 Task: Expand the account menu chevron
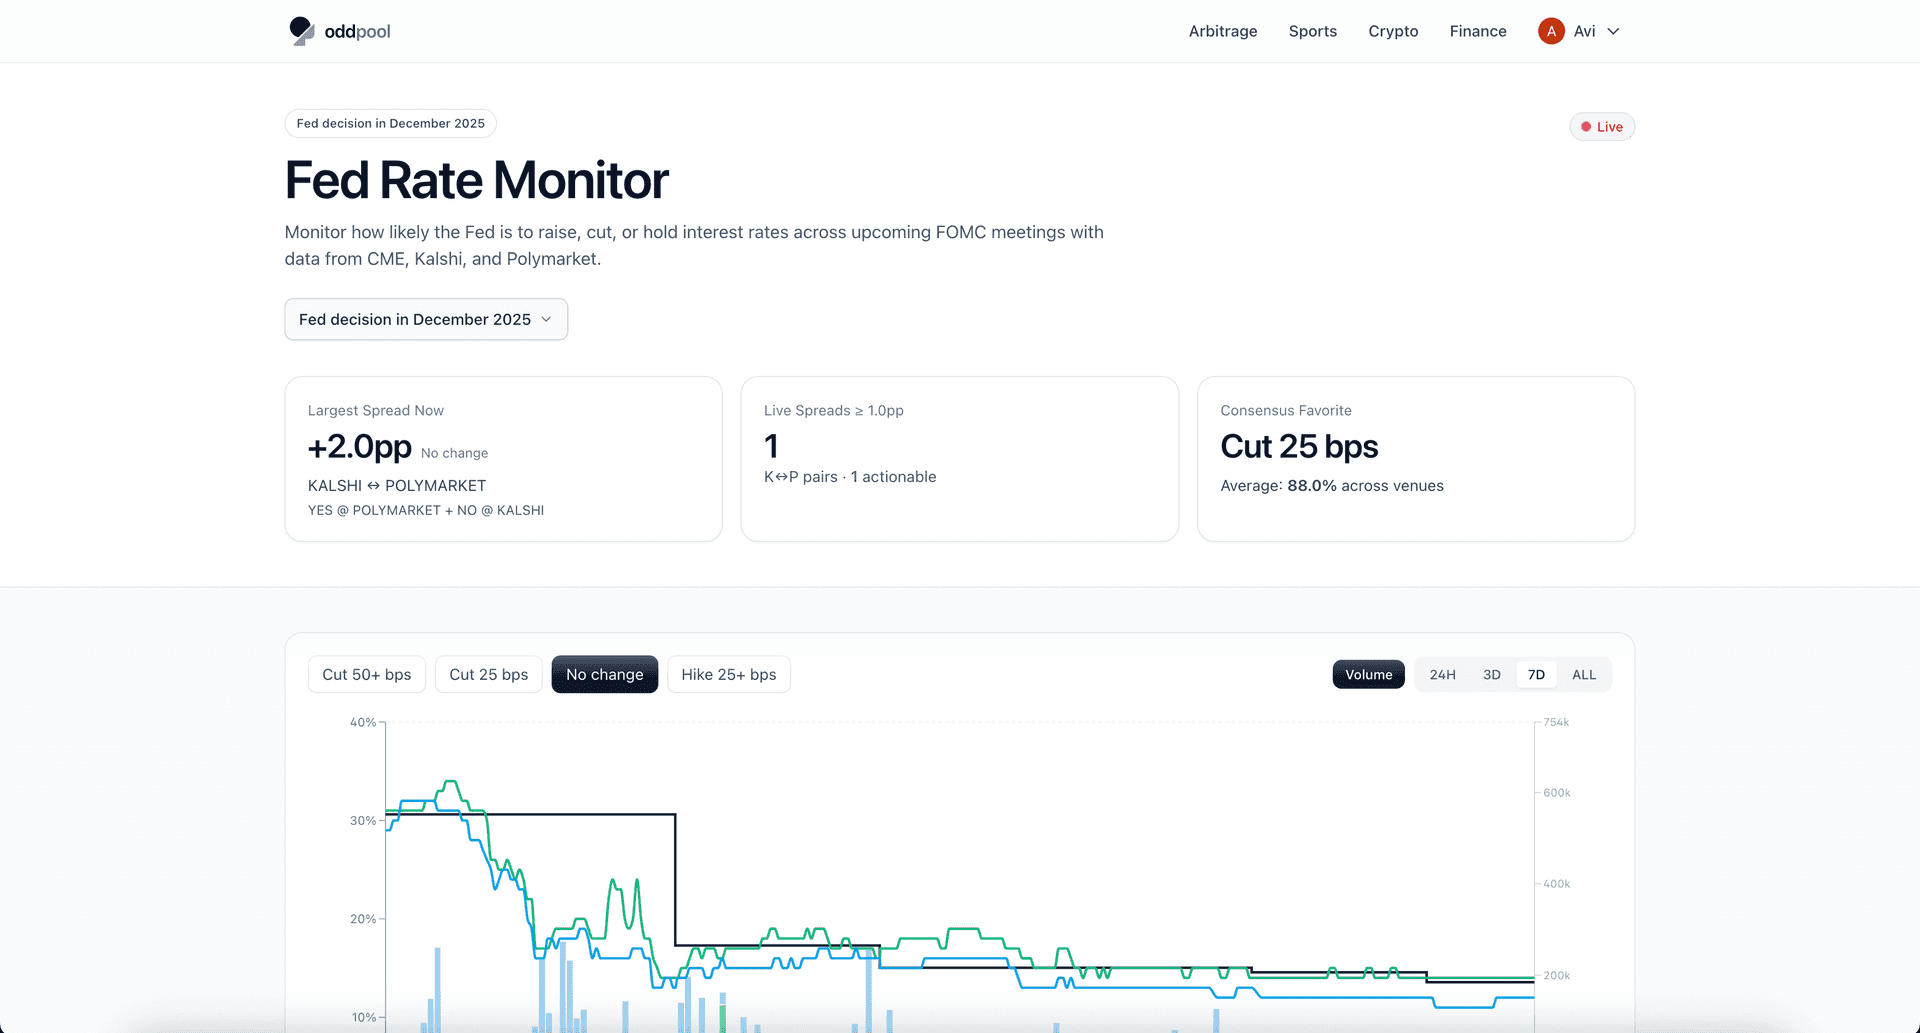[1613, 31]
